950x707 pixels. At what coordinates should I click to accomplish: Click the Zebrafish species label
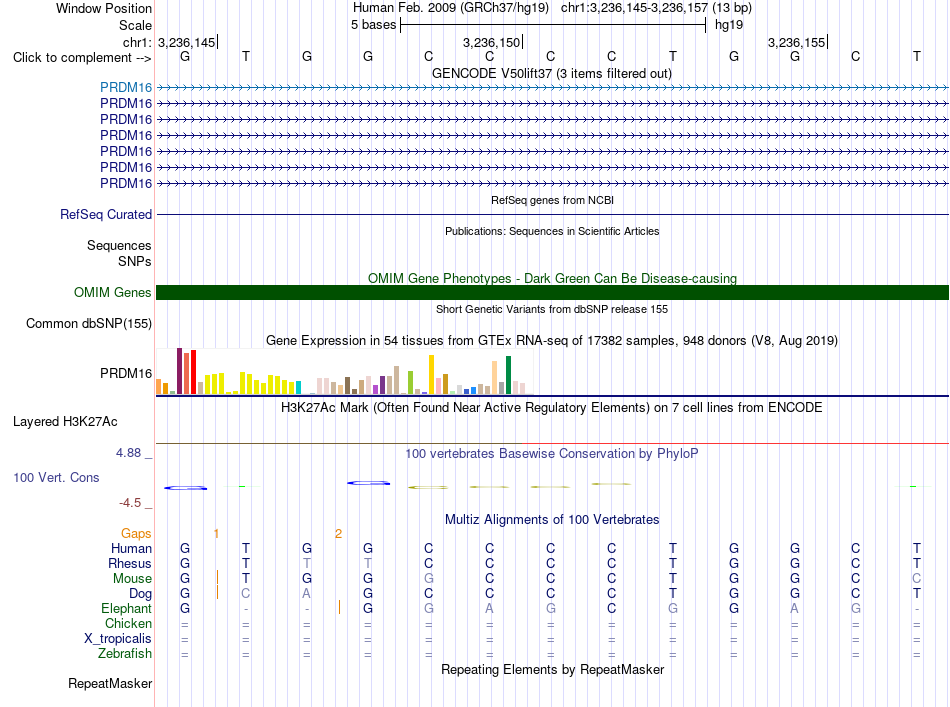tap(125, 654)
